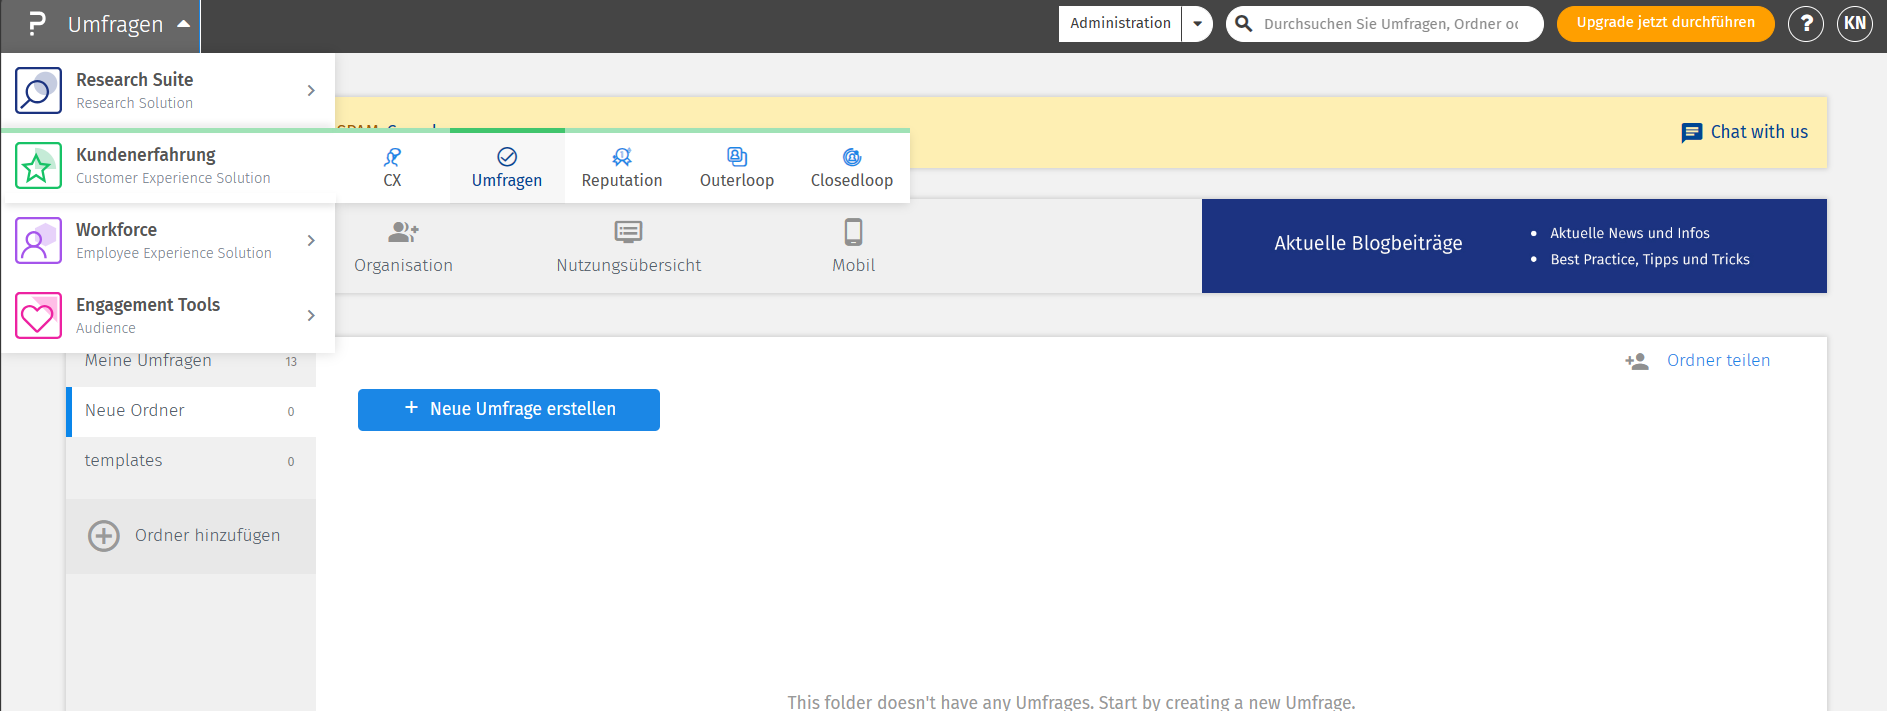This screenshot has height=711, width=1887.
Task: Select Kundenerfahrung in product menu
Action: pos(168,166)
